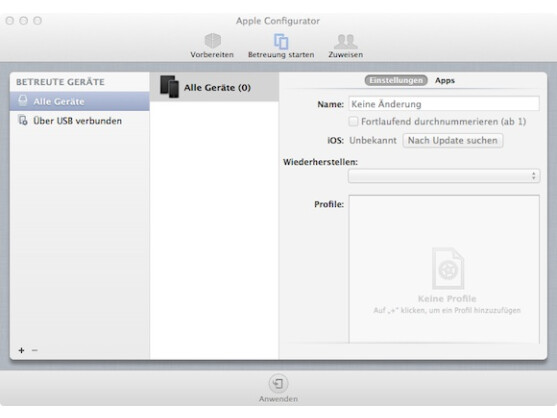Screen dimensions: 557x418
Task: Zoom the Apple Configurator window
Action: click(37, 21)
